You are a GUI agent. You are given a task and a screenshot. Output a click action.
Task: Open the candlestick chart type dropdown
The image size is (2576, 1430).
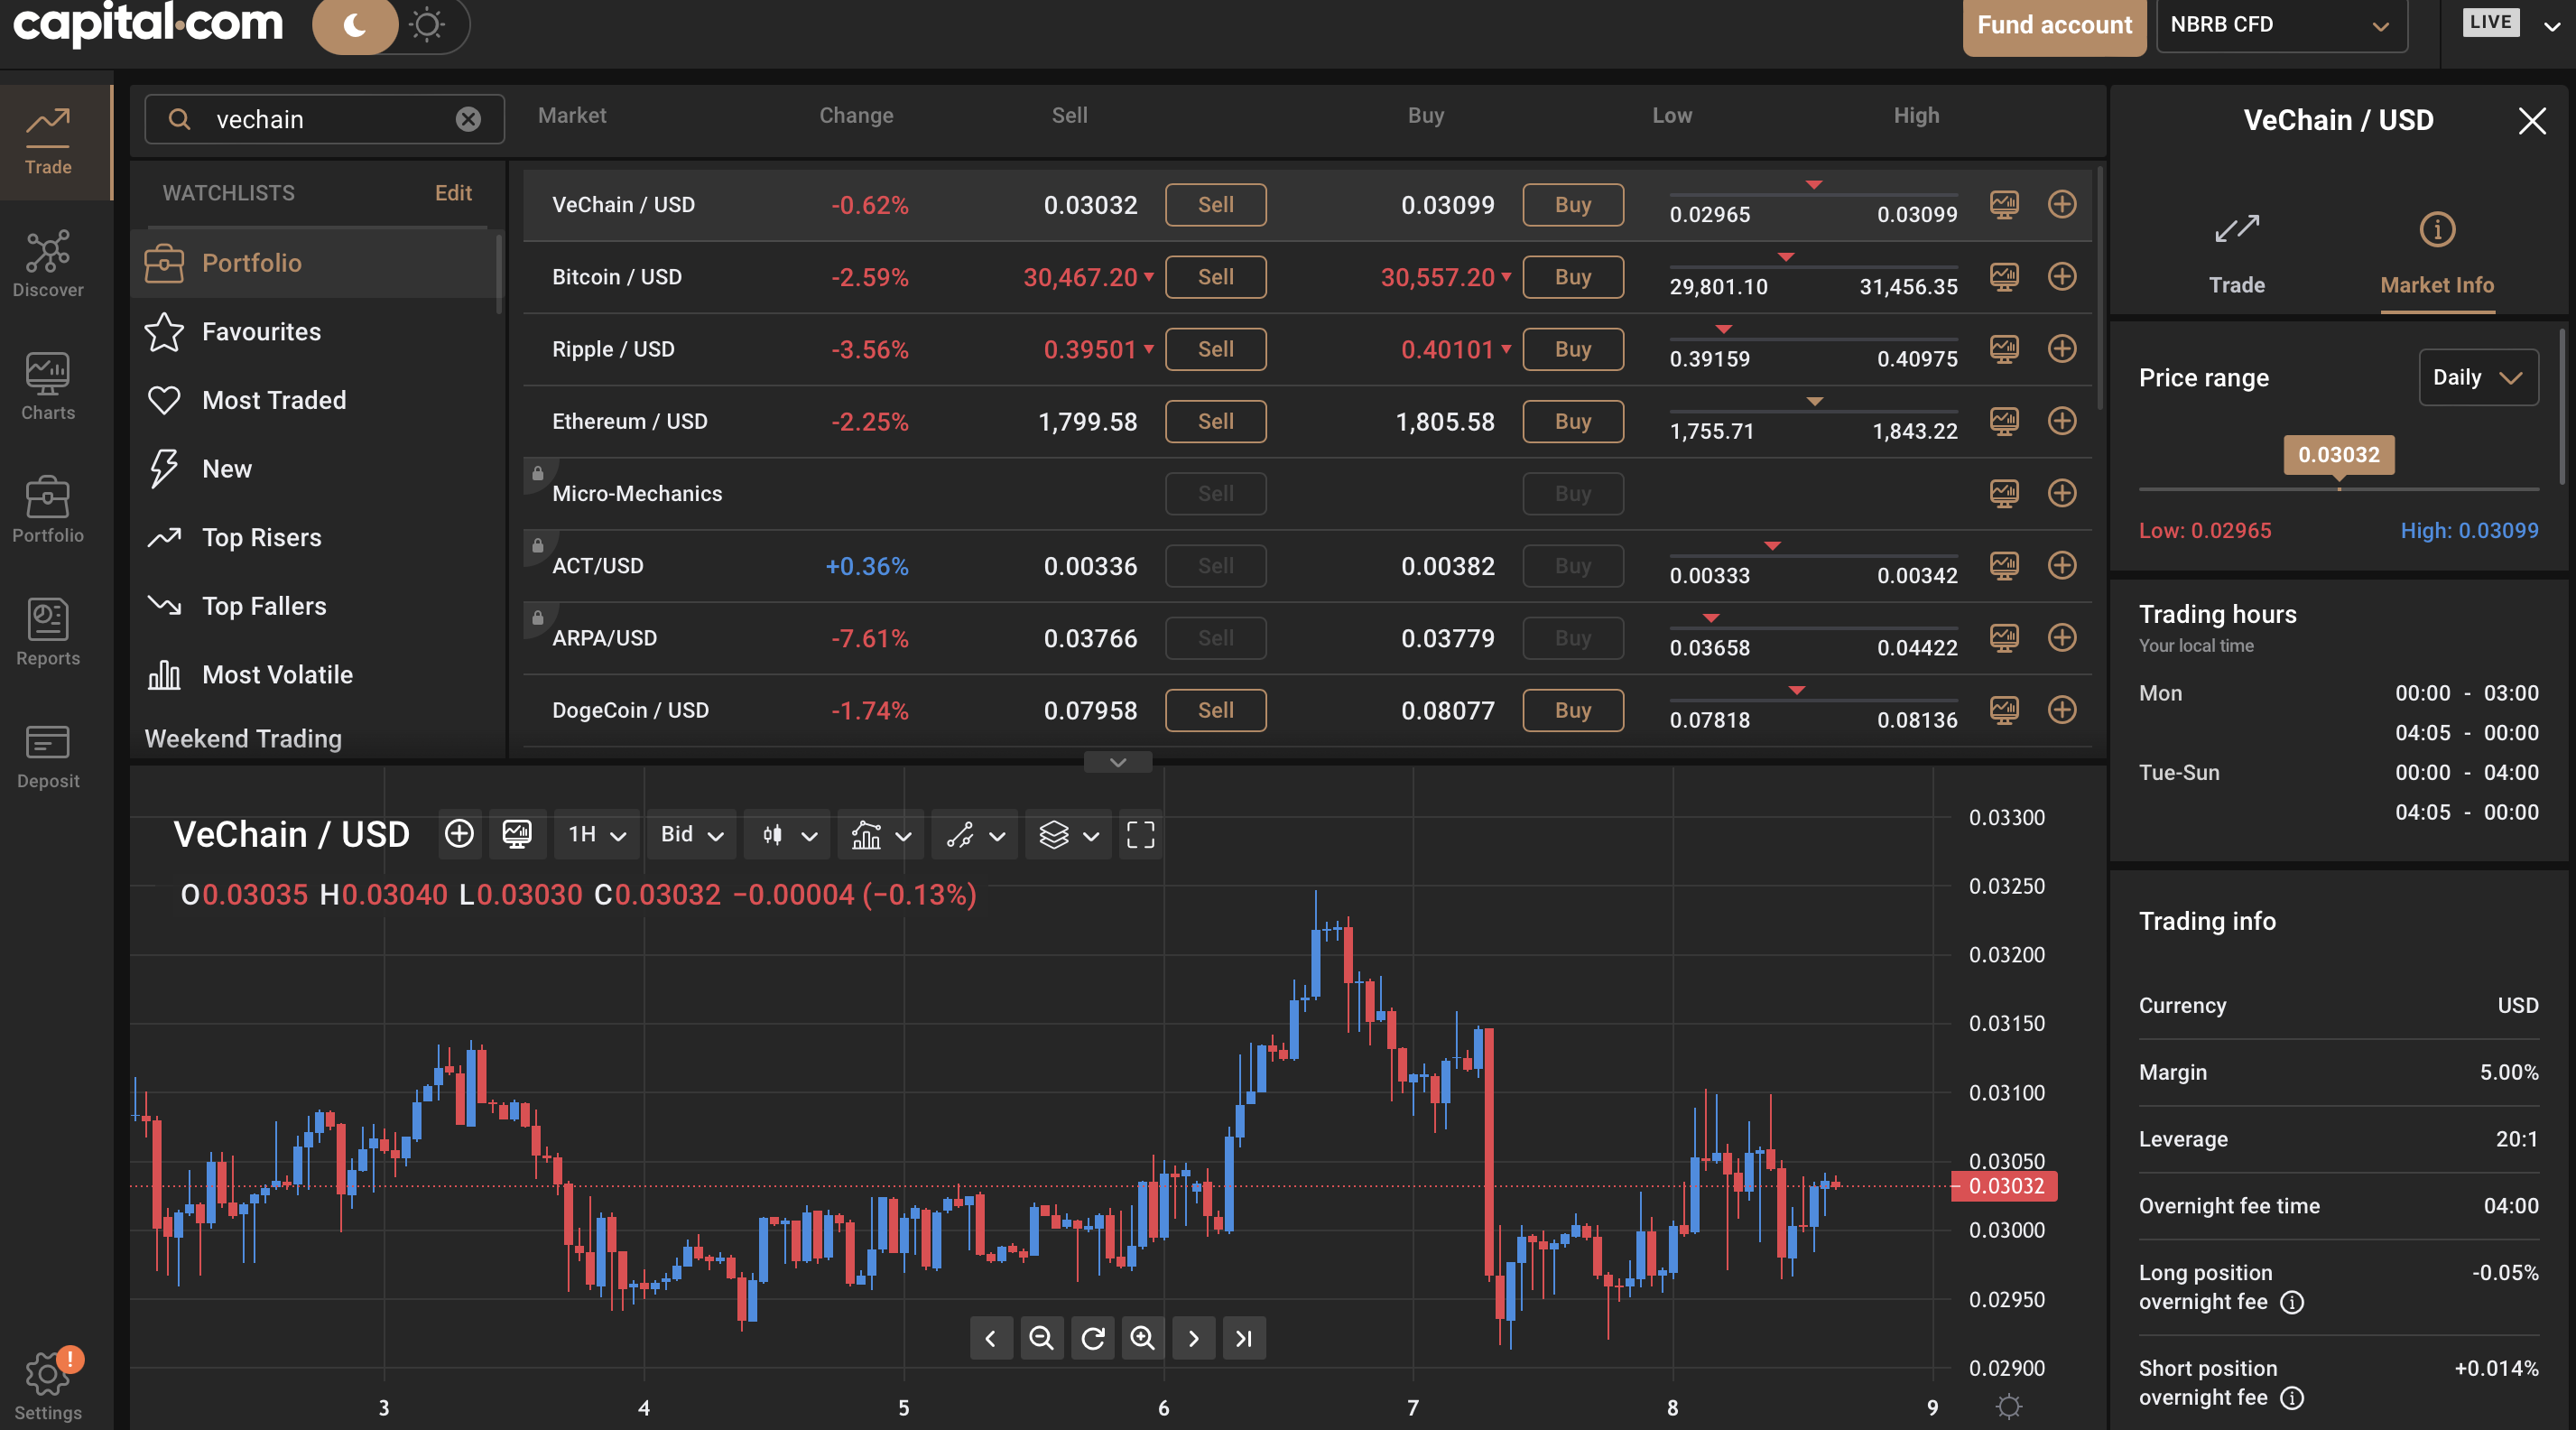point(787,834)
